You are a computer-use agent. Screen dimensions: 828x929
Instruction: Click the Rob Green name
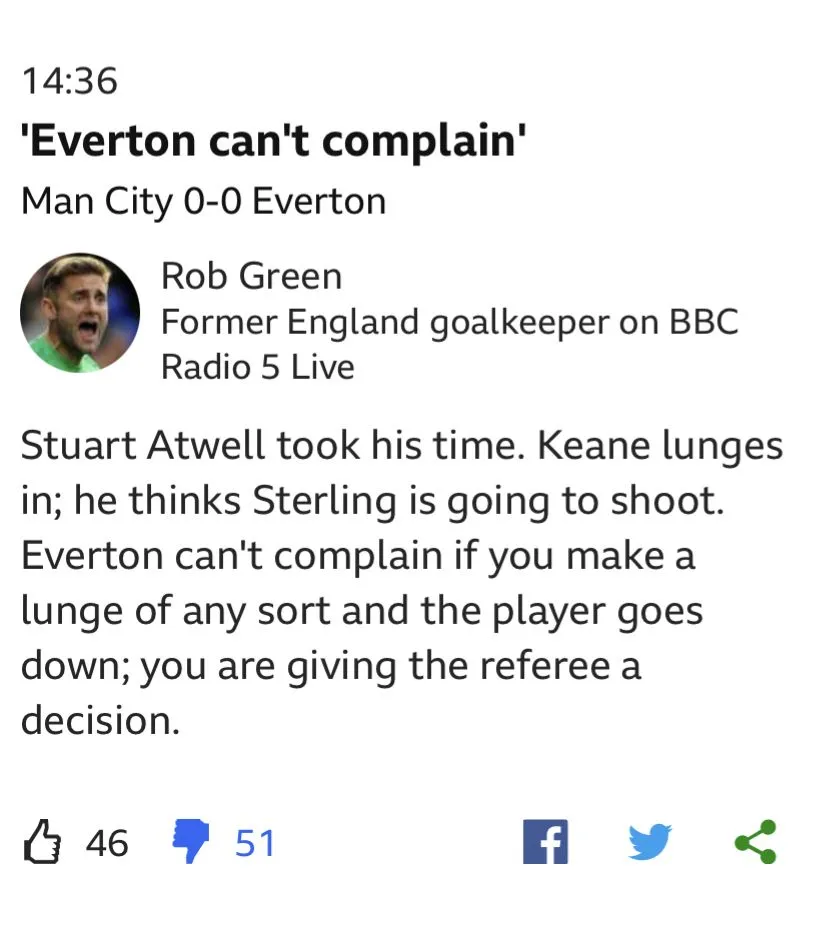pos(251,275)
